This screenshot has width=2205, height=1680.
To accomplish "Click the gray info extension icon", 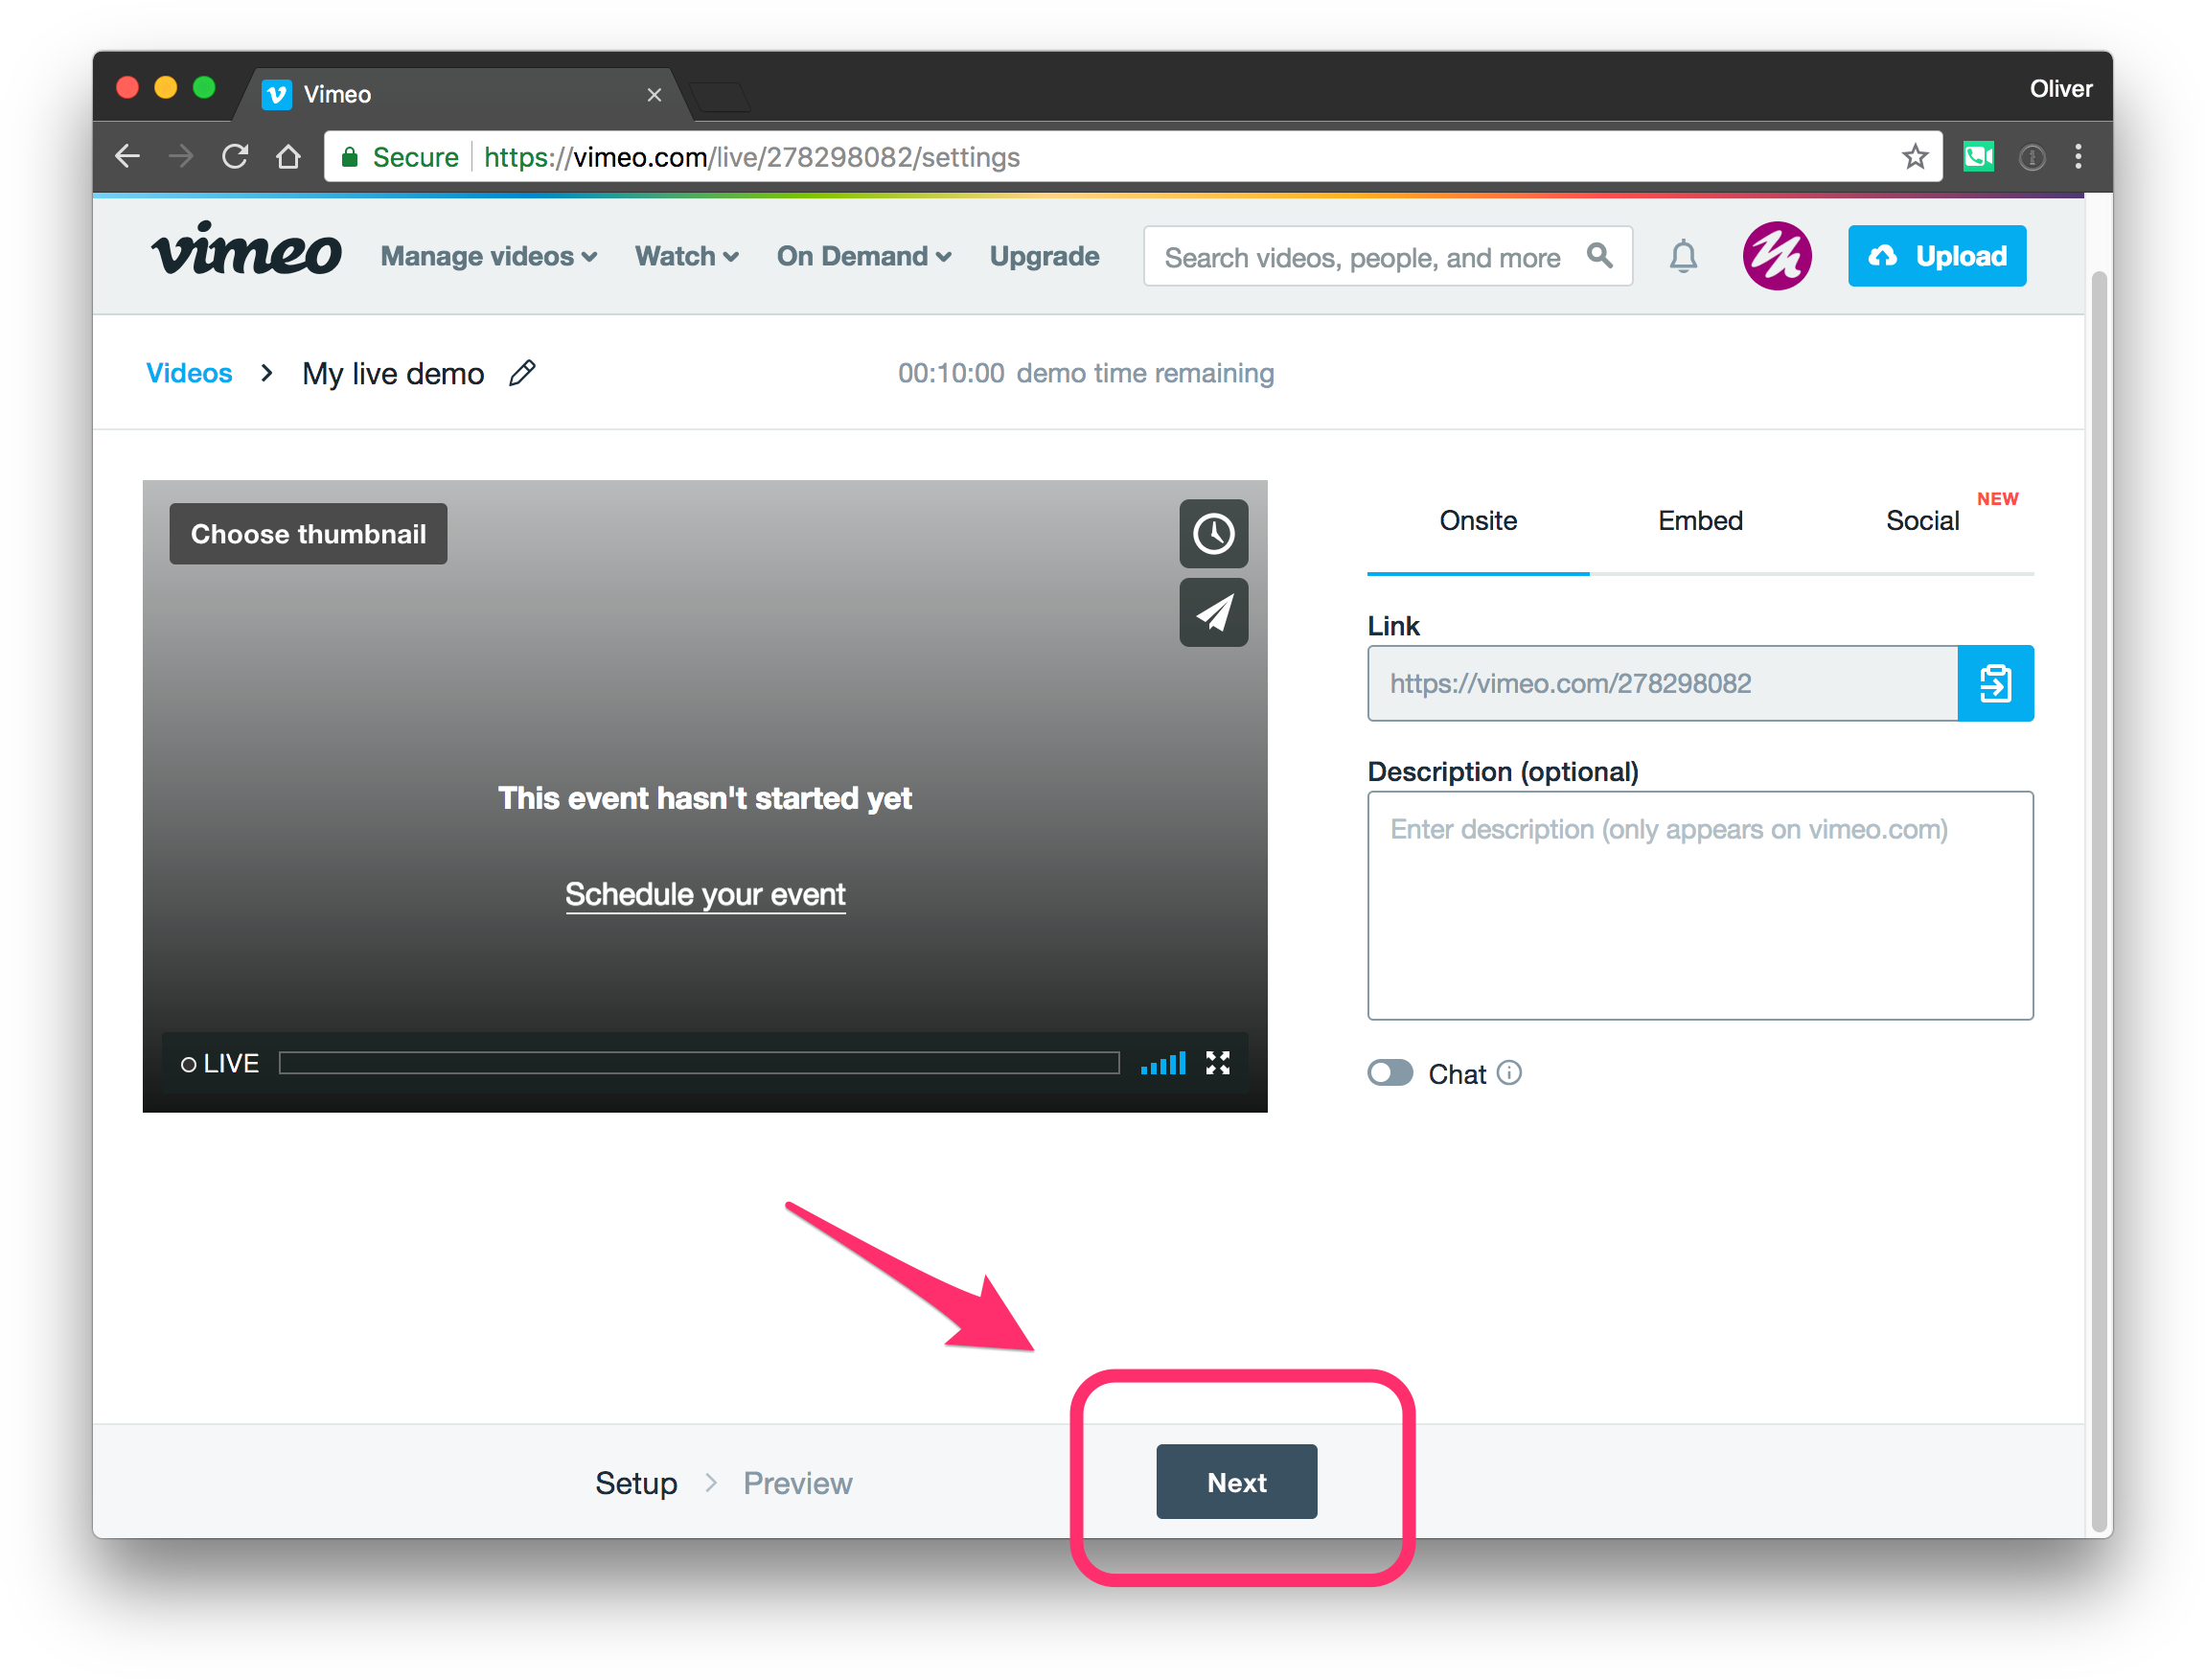I will click(2031, 157).
